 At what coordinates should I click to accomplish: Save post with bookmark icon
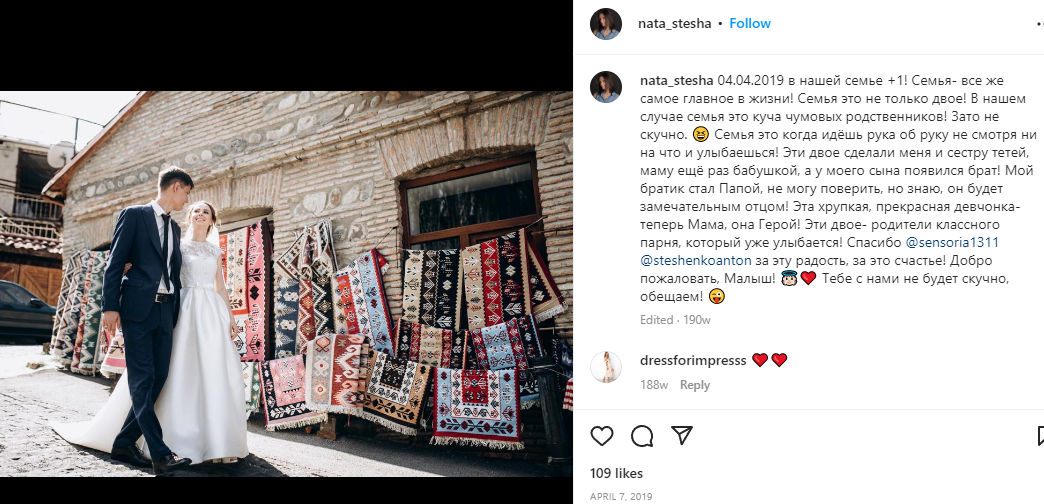1041,436
